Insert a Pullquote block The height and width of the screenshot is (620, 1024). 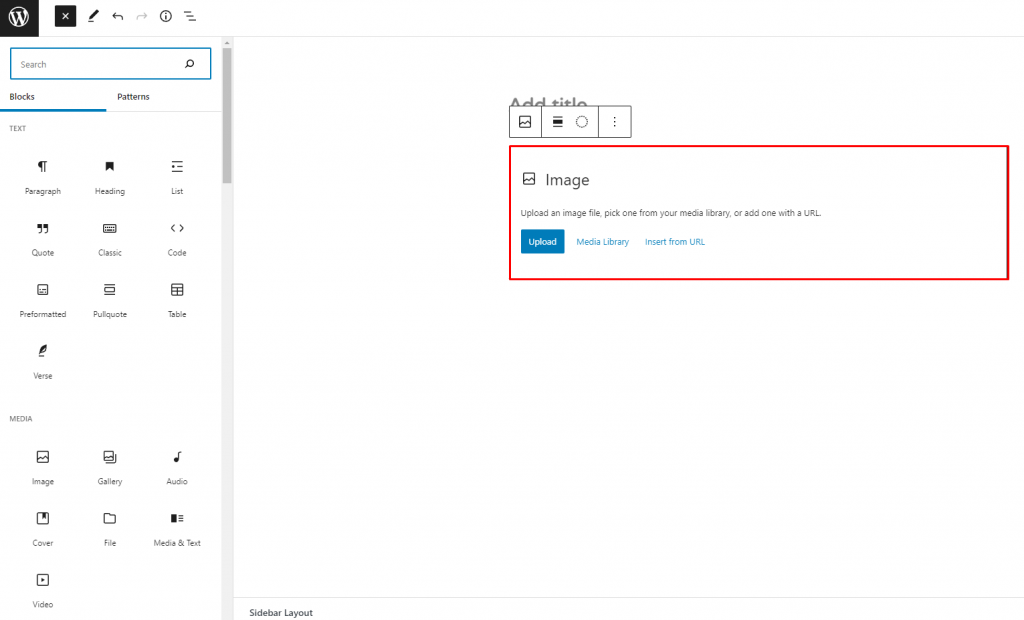tap(110, 300)
